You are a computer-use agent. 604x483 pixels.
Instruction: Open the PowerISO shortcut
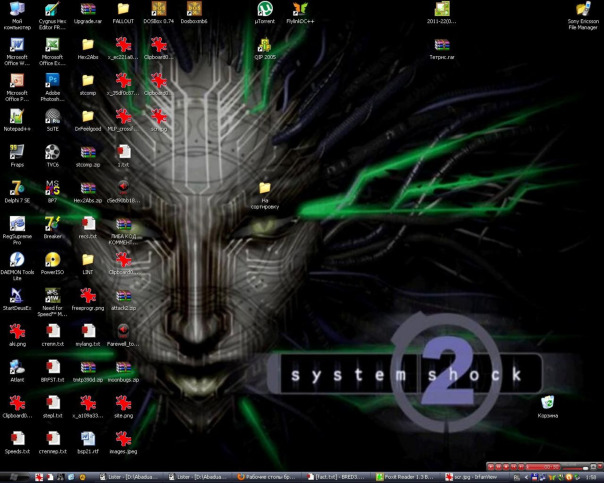coord(52,263)
